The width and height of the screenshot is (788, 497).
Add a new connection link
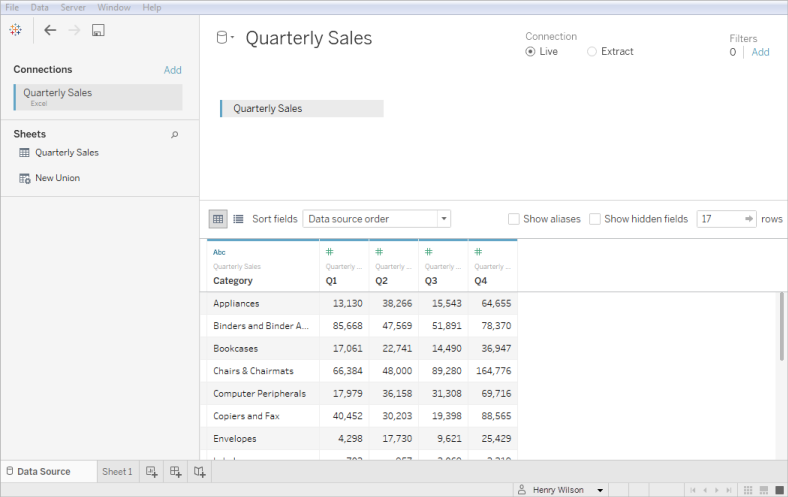point(172,70)
